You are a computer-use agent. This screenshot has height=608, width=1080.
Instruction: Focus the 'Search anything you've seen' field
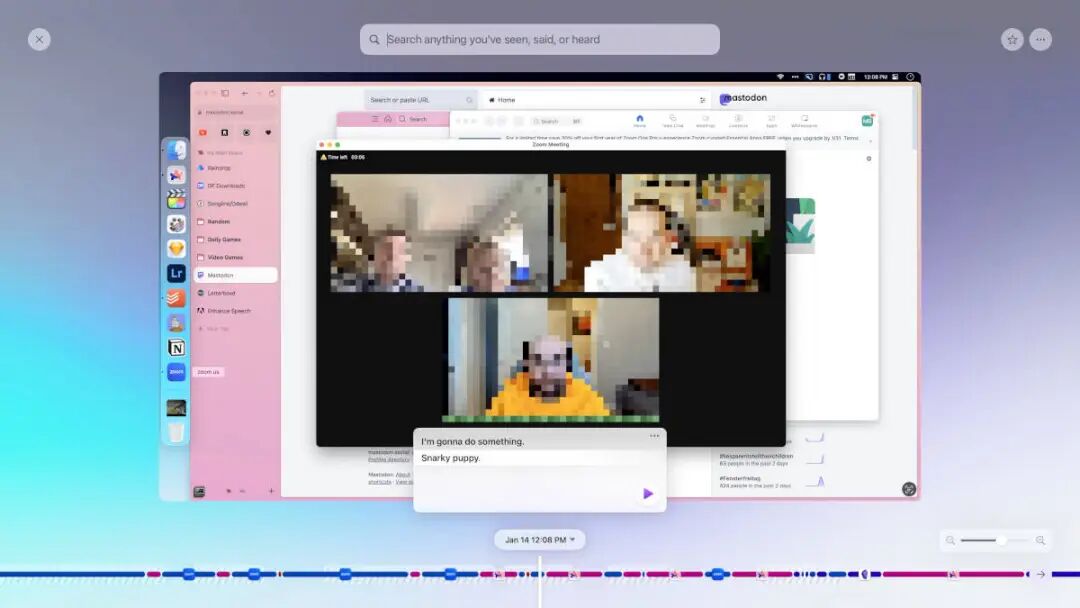click(x=539, y=39)
